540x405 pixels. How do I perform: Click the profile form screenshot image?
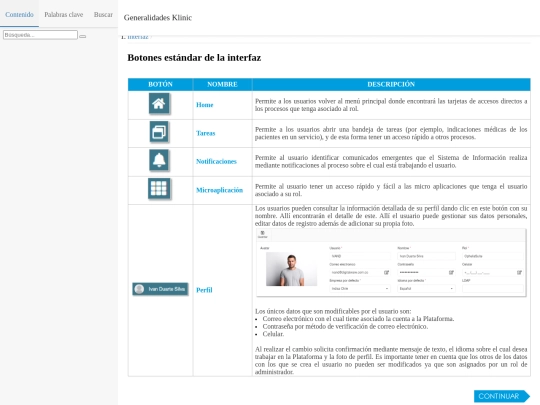[391, 262]
